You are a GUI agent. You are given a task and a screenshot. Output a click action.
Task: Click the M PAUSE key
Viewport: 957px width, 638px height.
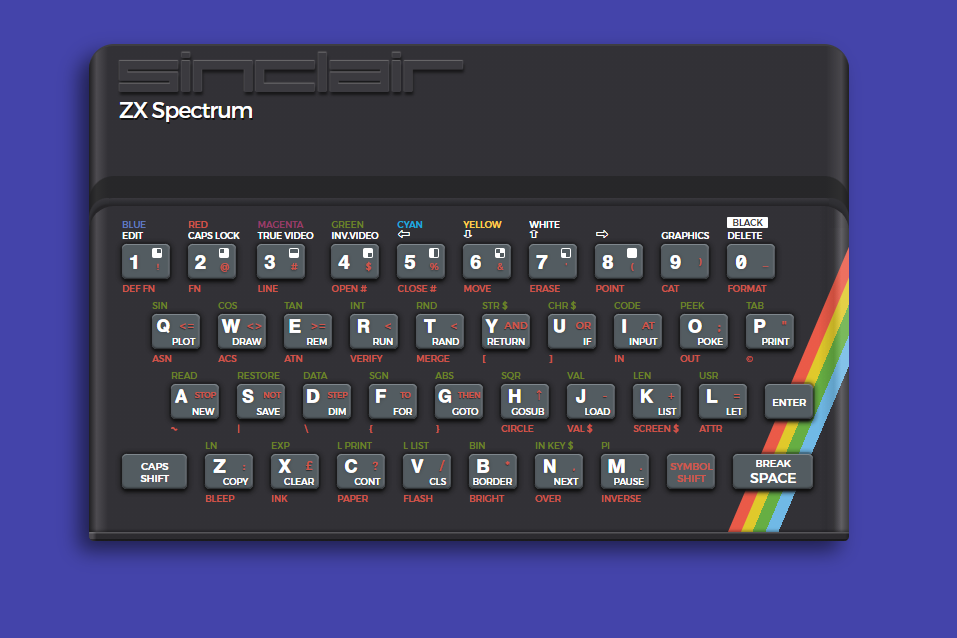[x=624, y=472]
